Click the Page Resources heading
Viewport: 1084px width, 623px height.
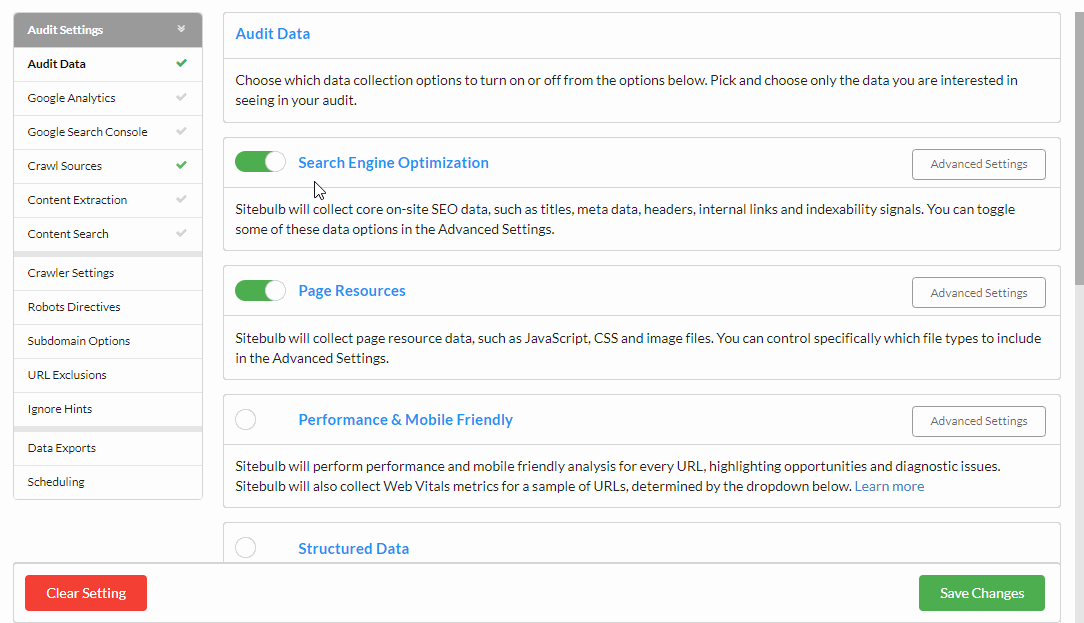352,290
